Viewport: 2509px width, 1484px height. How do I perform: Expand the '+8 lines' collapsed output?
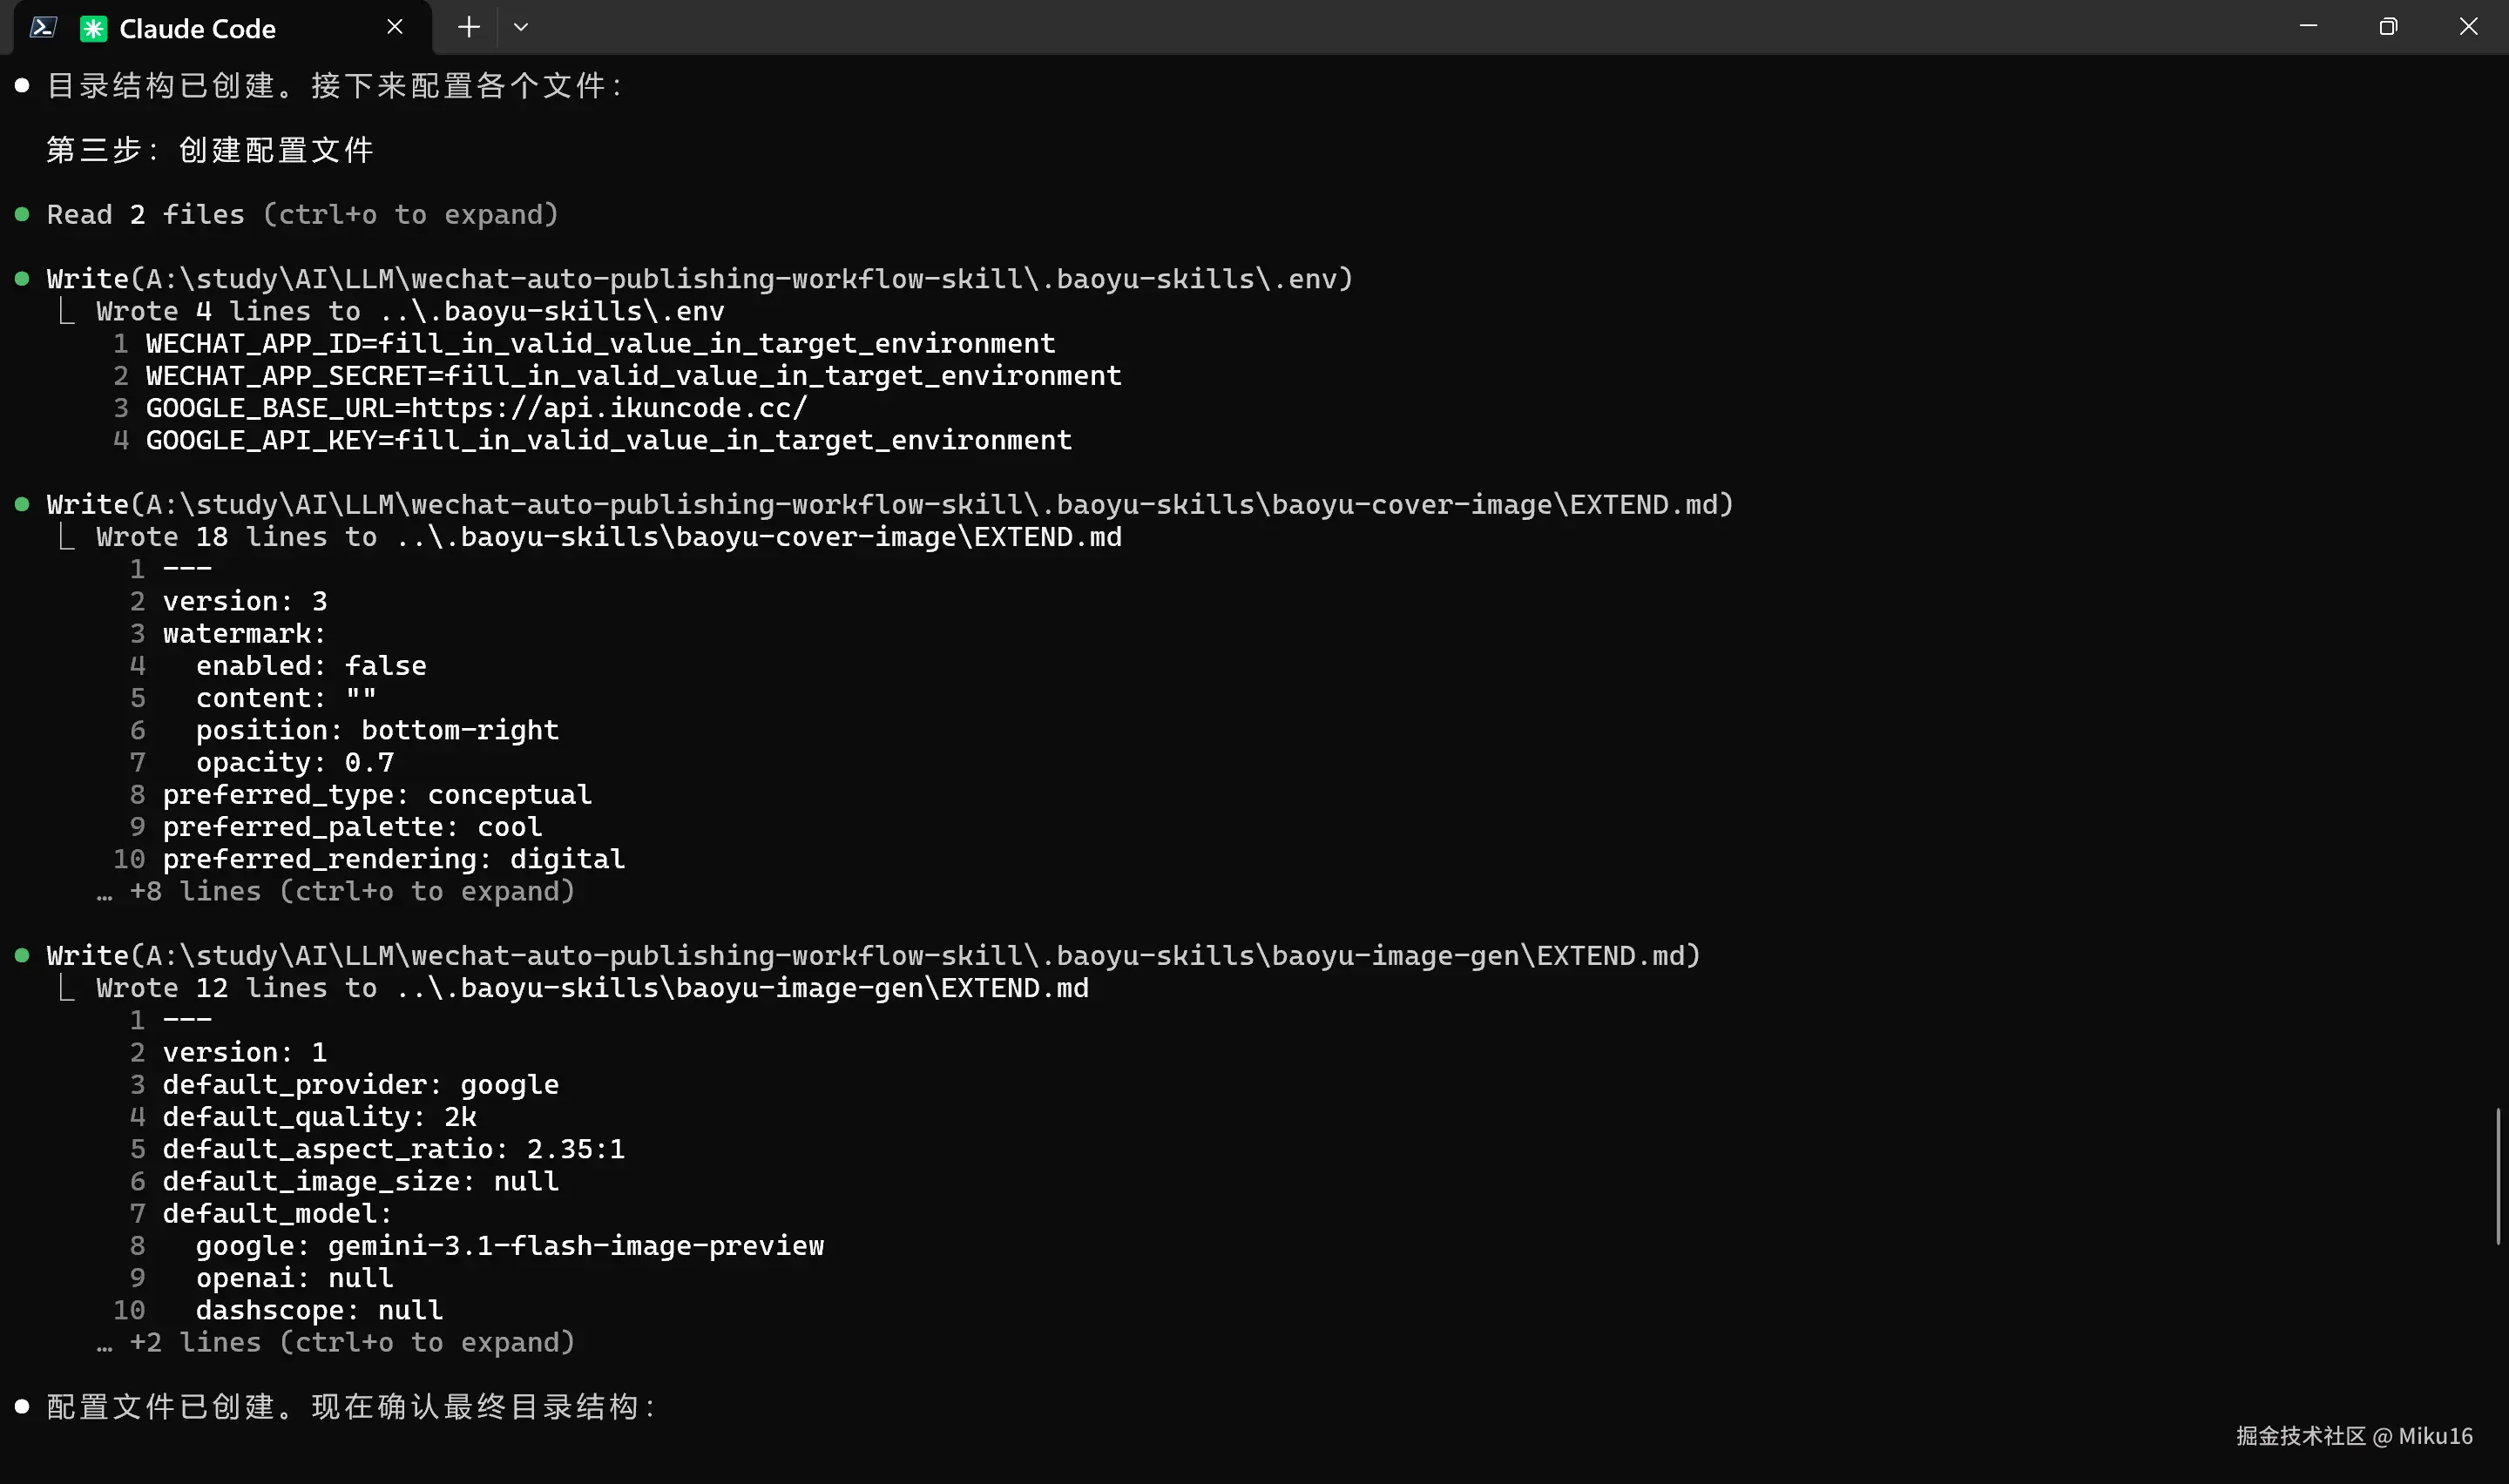pos(352,891)
